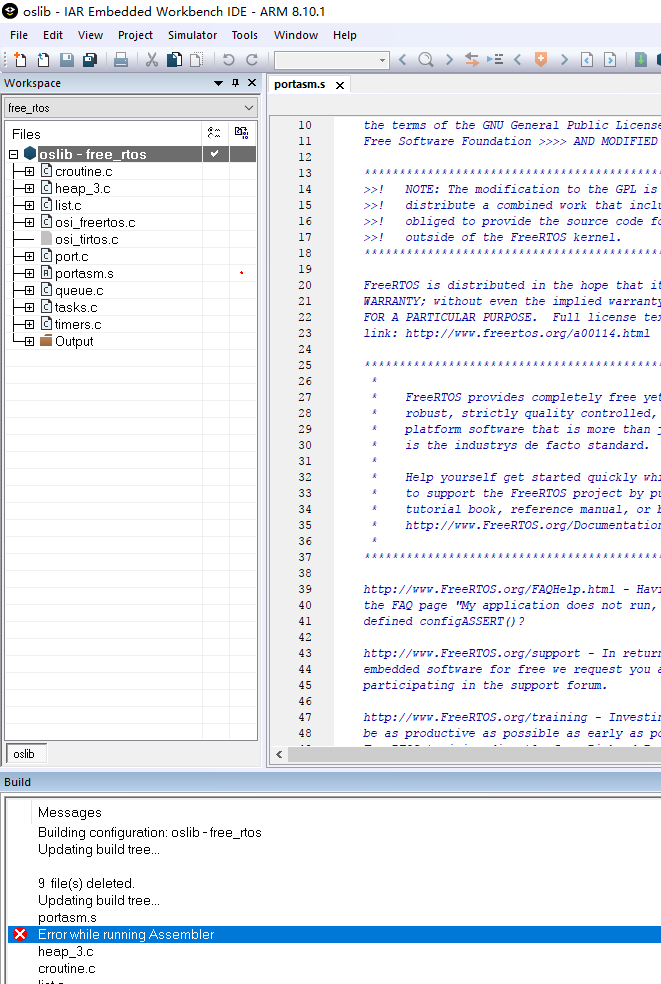Screen dimensions: 661x984
Task: Click the Open file toolbar icon
Action: pos(43,60)
